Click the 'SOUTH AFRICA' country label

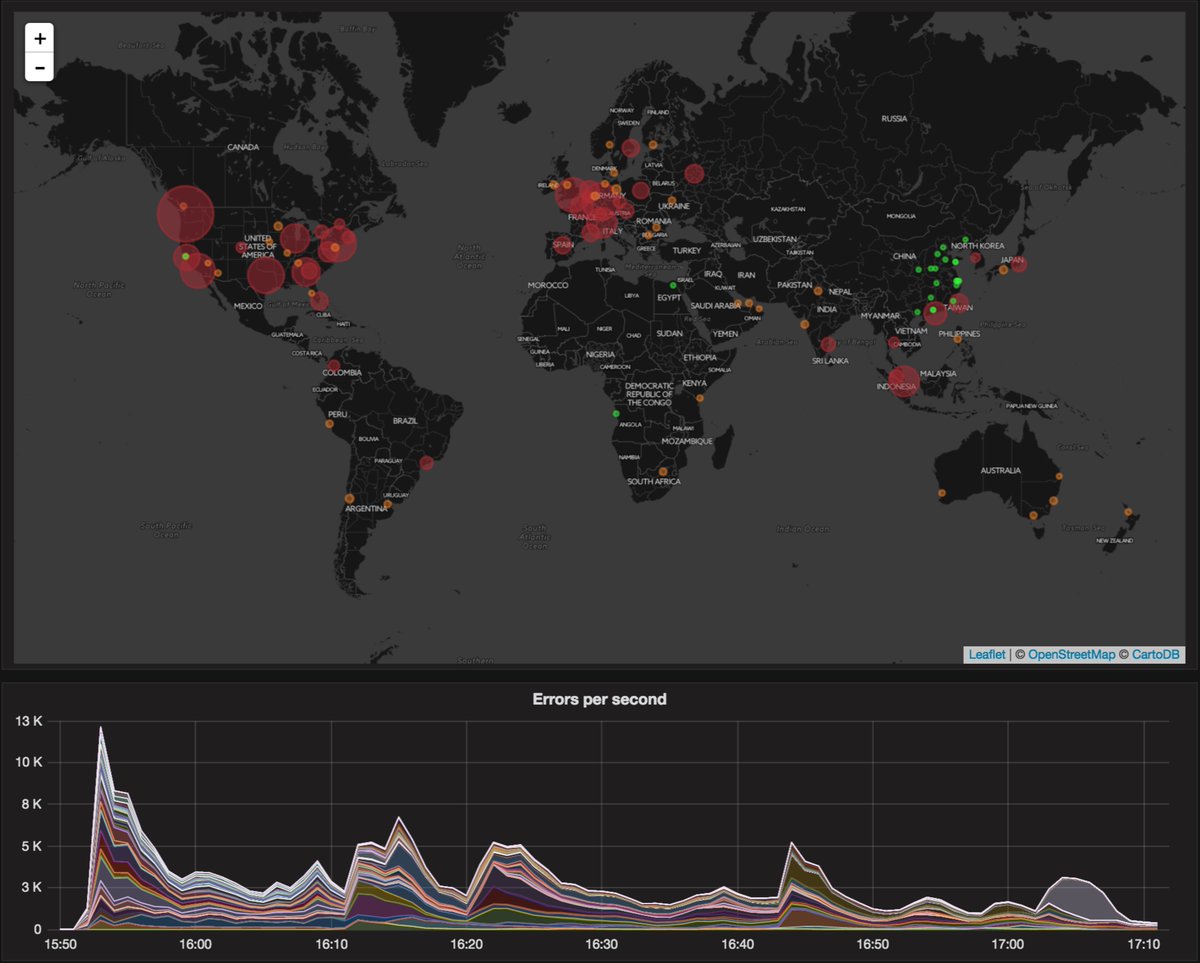click(654, 482)
